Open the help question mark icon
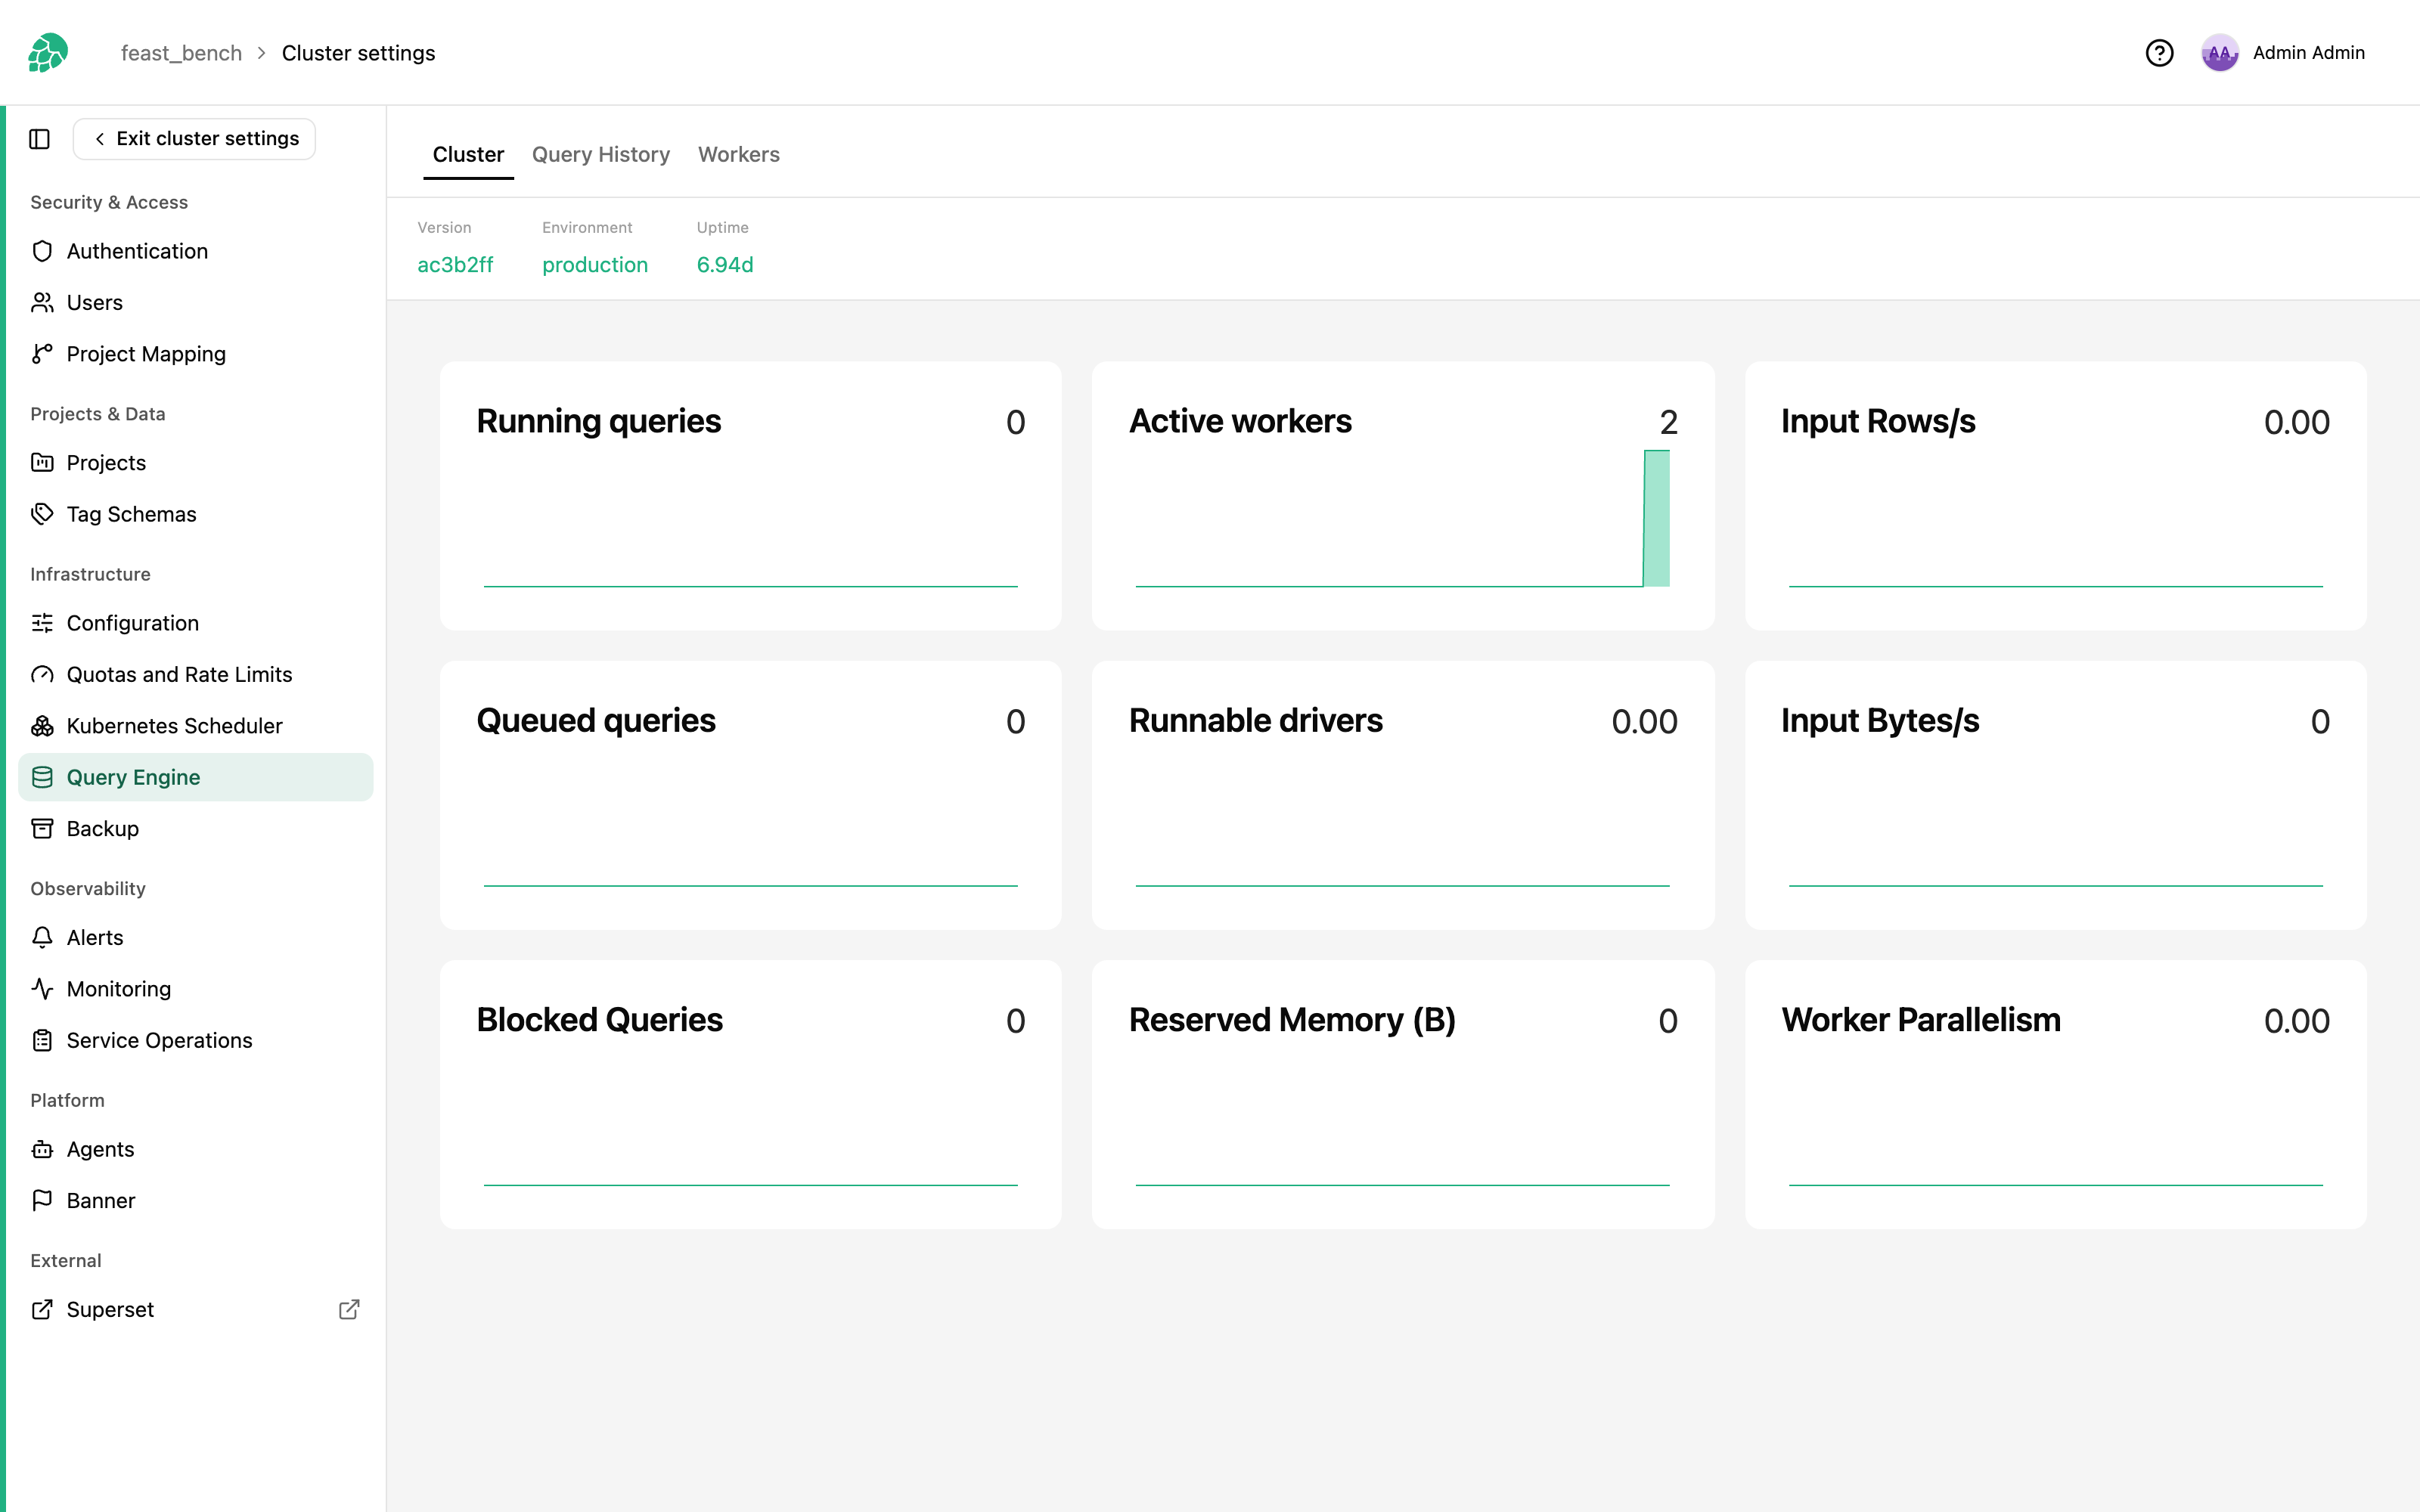This screenshot has height=1512, width=2420. click(x=2159, y=53)
